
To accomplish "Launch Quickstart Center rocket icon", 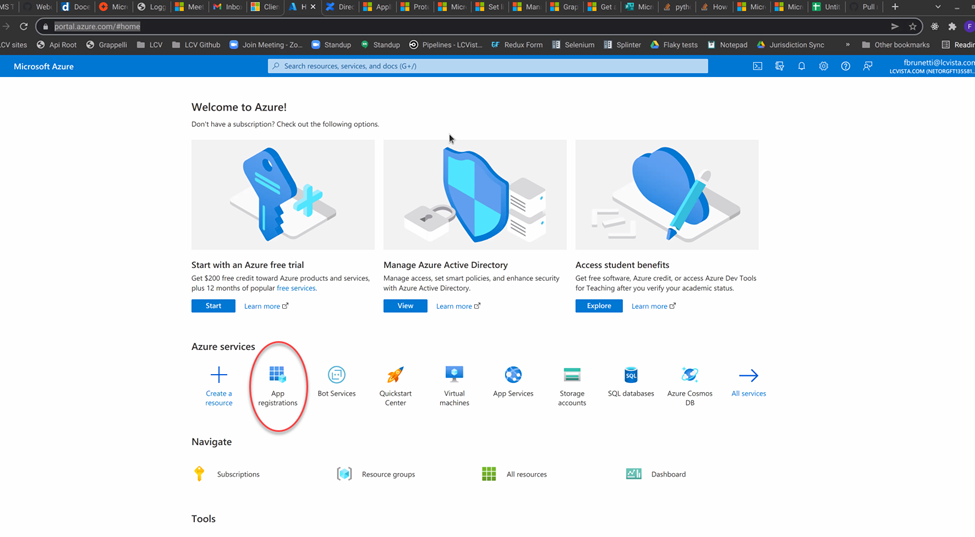I will [x=395, y=375].
